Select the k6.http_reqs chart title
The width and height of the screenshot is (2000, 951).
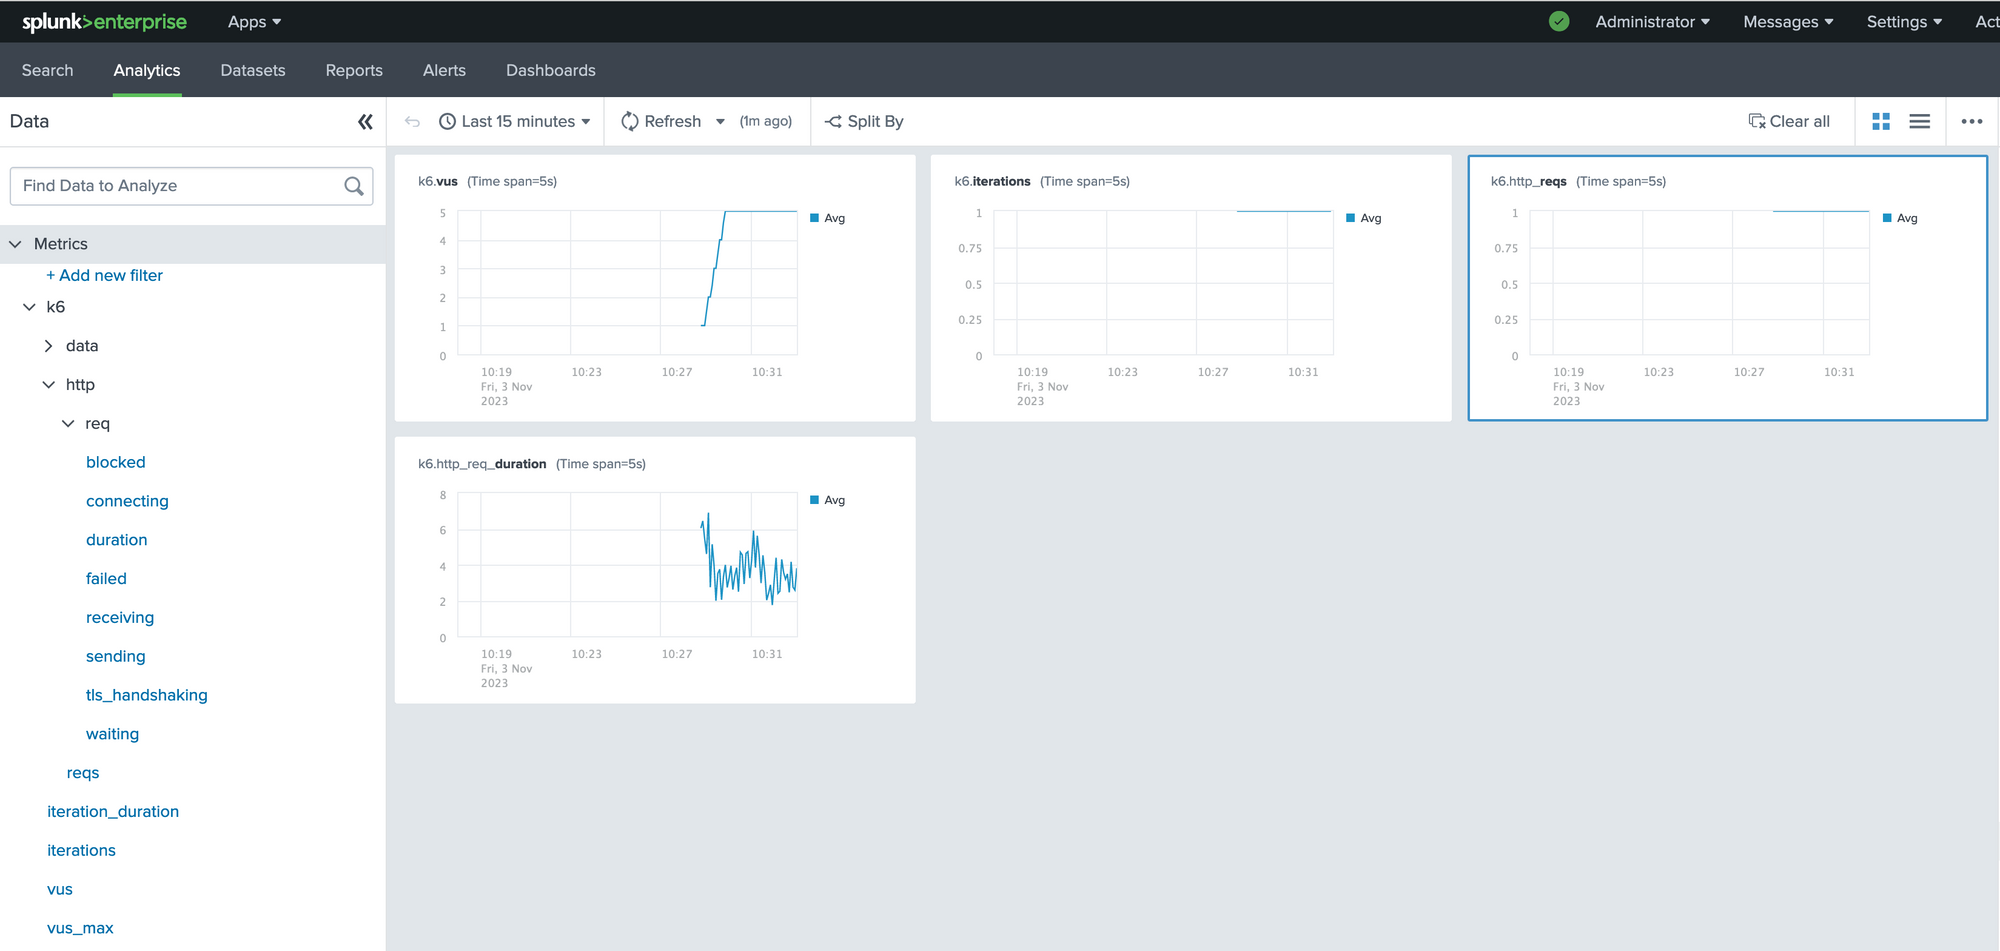coord(1528,181)
